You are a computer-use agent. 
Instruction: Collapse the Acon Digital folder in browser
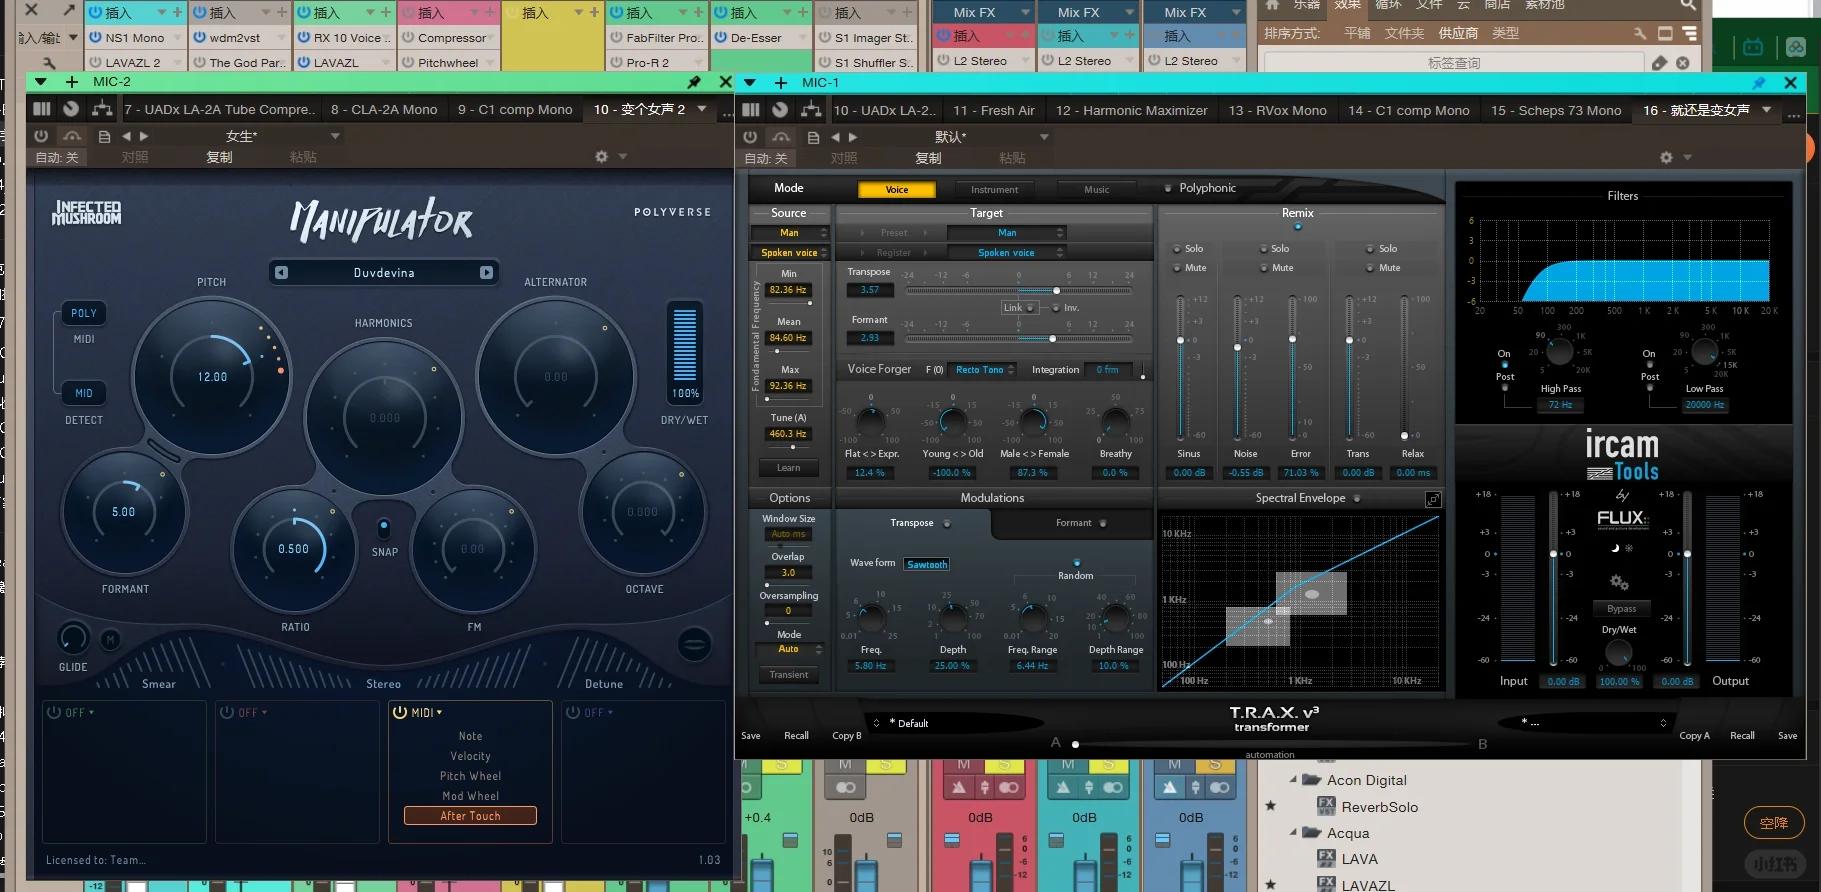click(x=1293, y=780)
